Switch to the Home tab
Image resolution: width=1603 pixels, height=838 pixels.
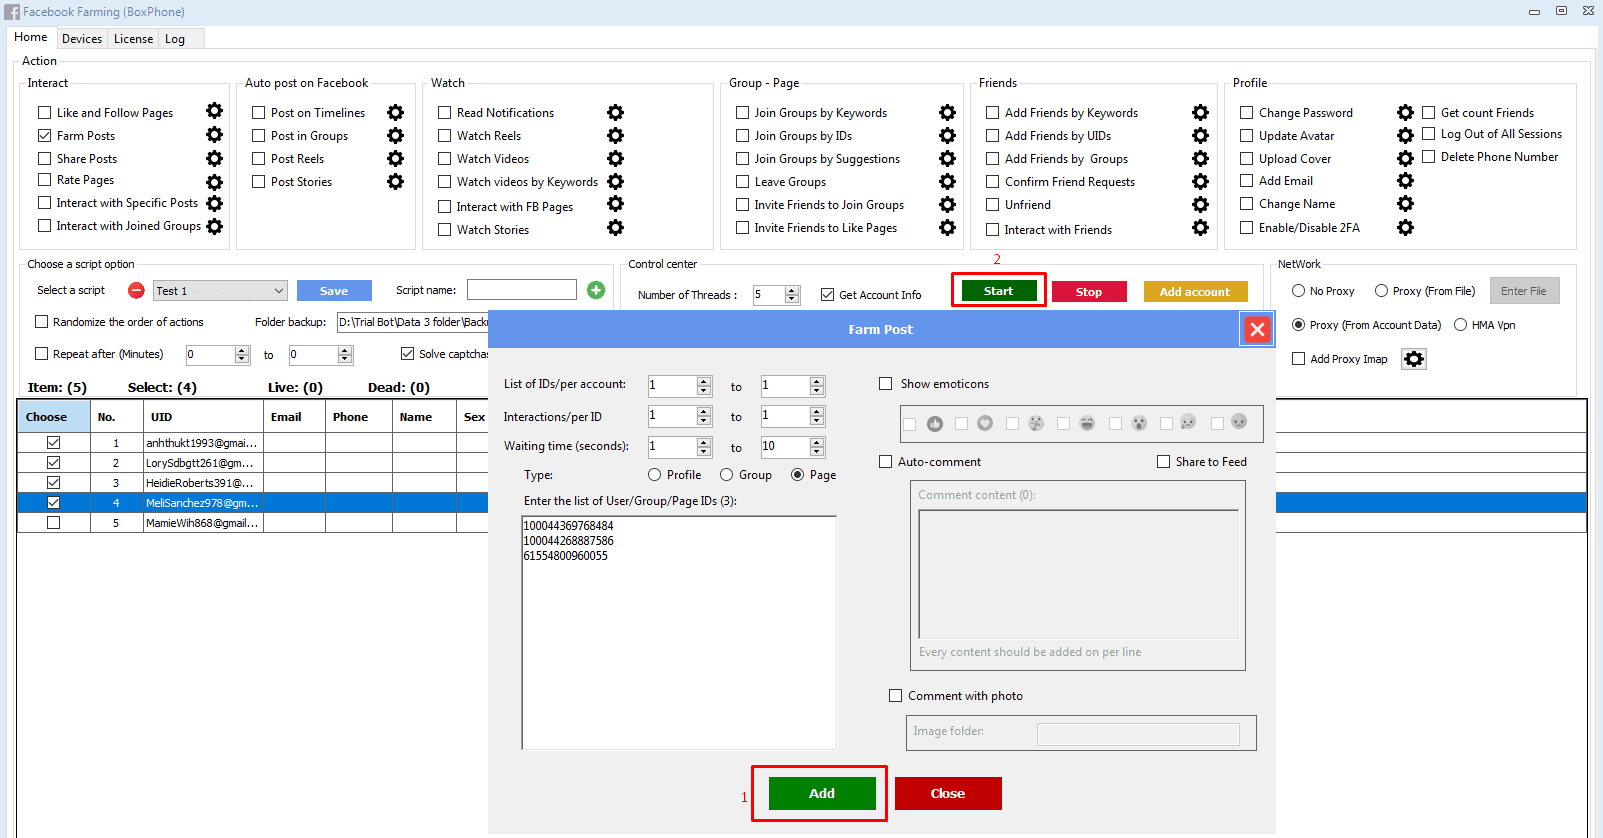(x=30, y=37)
